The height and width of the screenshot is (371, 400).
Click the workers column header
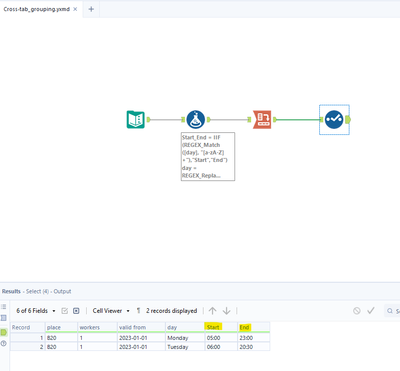click(97, 327)
